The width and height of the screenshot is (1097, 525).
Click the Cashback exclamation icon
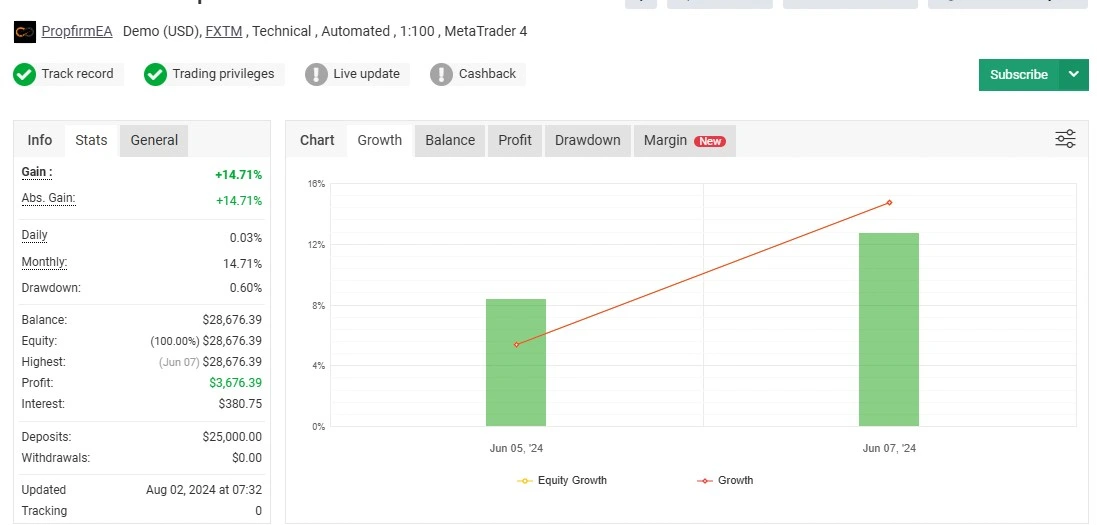pyautogui.click(x=442, y=74)
